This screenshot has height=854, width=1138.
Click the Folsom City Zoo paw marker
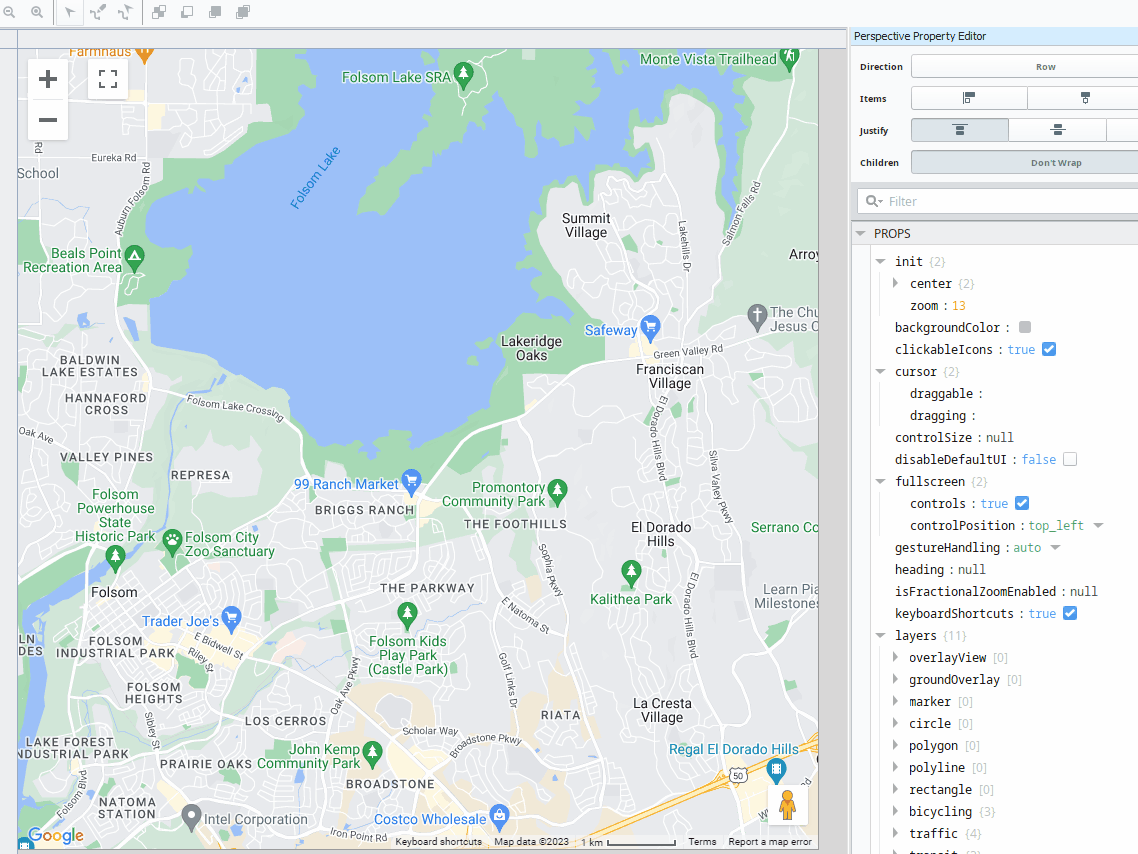pos(172,542)
